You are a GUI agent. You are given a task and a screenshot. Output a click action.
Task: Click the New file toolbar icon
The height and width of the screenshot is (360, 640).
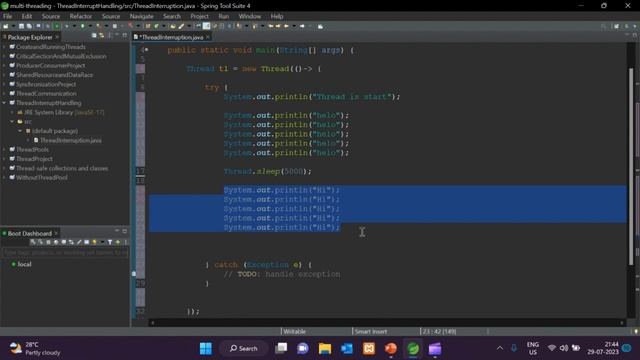click(5, 26)
